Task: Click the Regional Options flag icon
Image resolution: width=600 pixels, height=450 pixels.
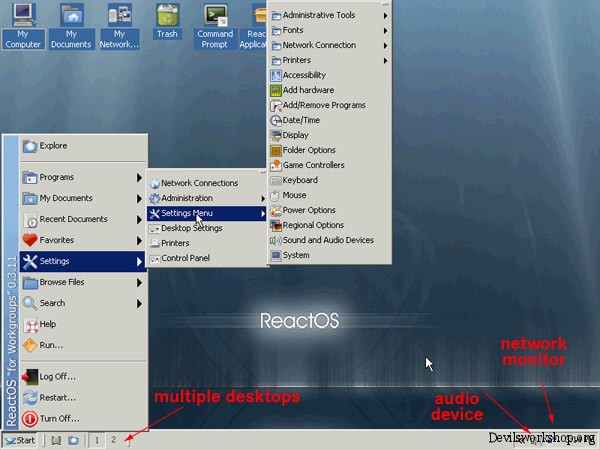Action: click(x=276, y=225)
